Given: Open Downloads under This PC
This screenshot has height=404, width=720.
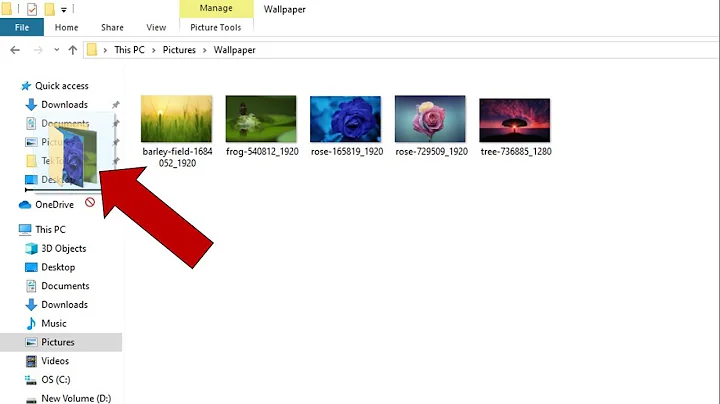Looking at the screenshot, I should [64, 305].
